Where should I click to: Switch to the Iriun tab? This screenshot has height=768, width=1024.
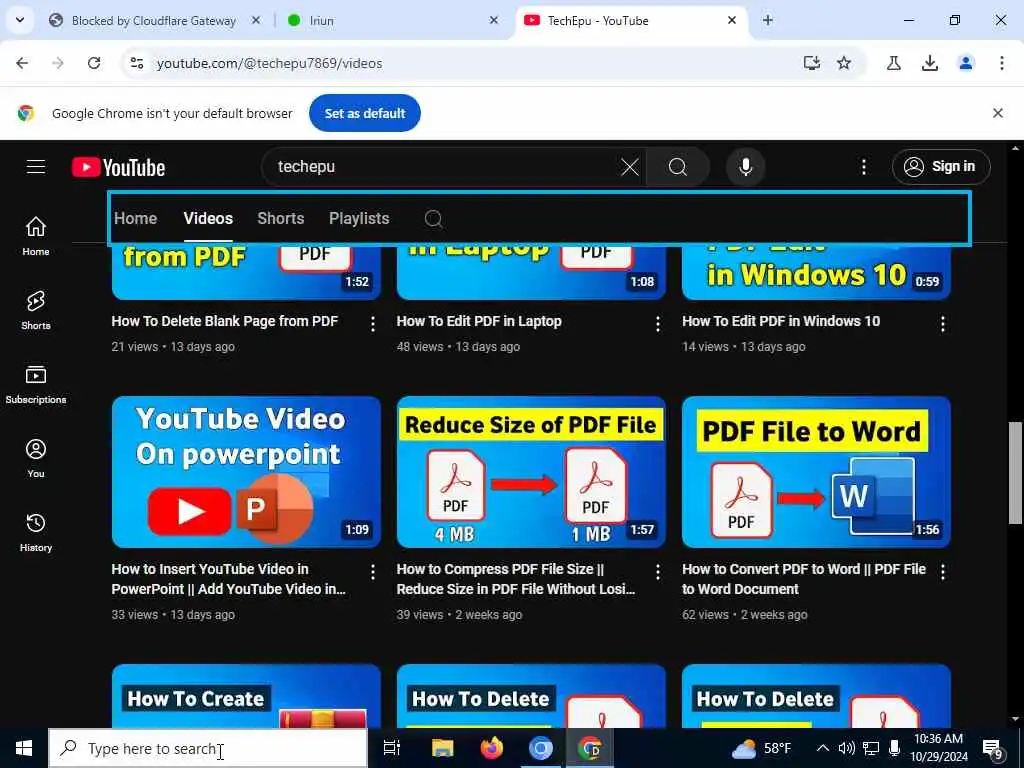click(x=392, y=21)
